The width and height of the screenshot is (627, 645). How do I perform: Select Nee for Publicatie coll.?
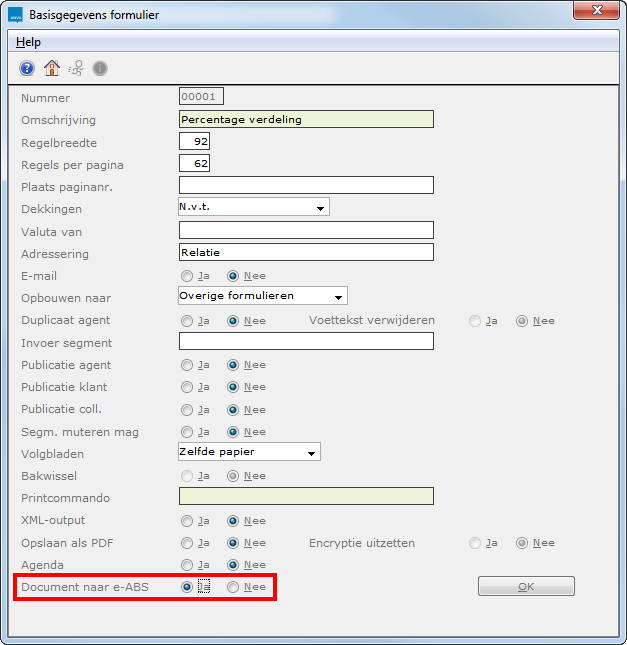233,410
